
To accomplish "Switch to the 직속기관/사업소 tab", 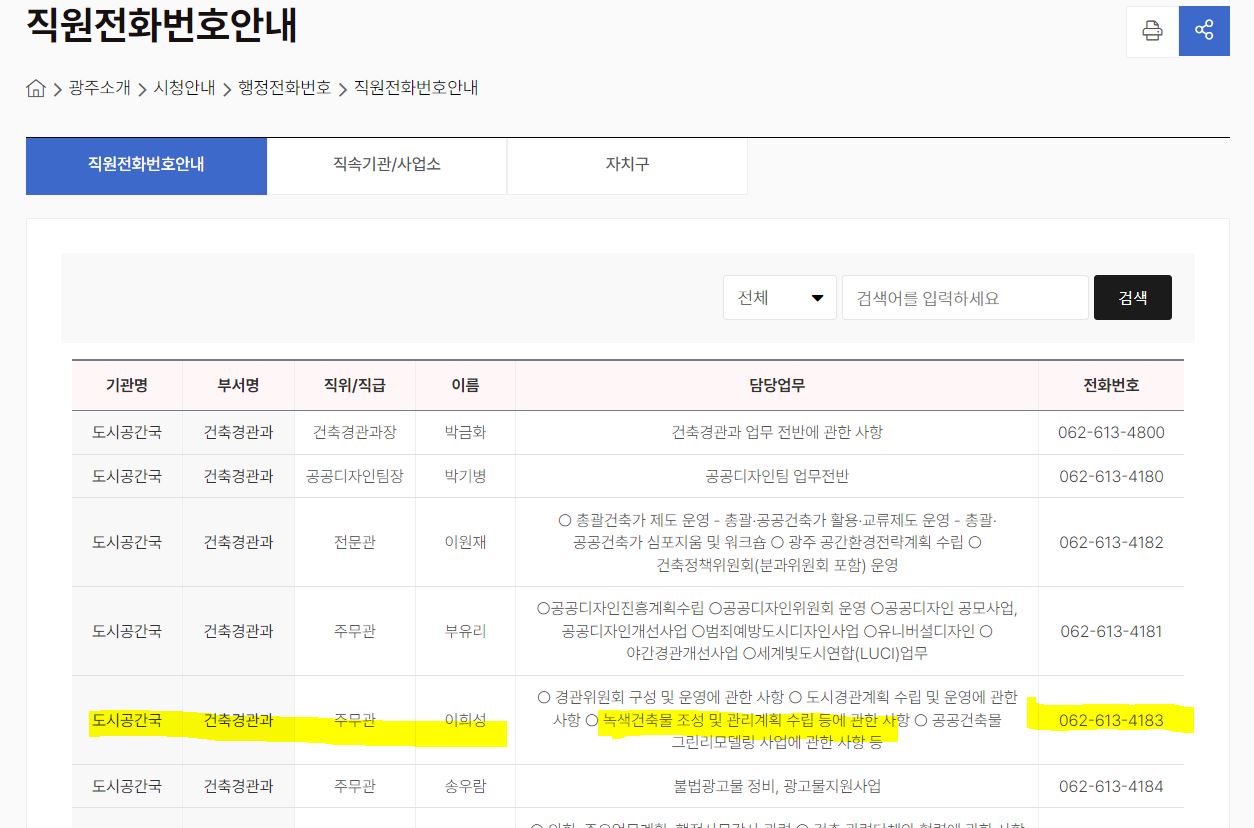I will click(x=387, y=165).
